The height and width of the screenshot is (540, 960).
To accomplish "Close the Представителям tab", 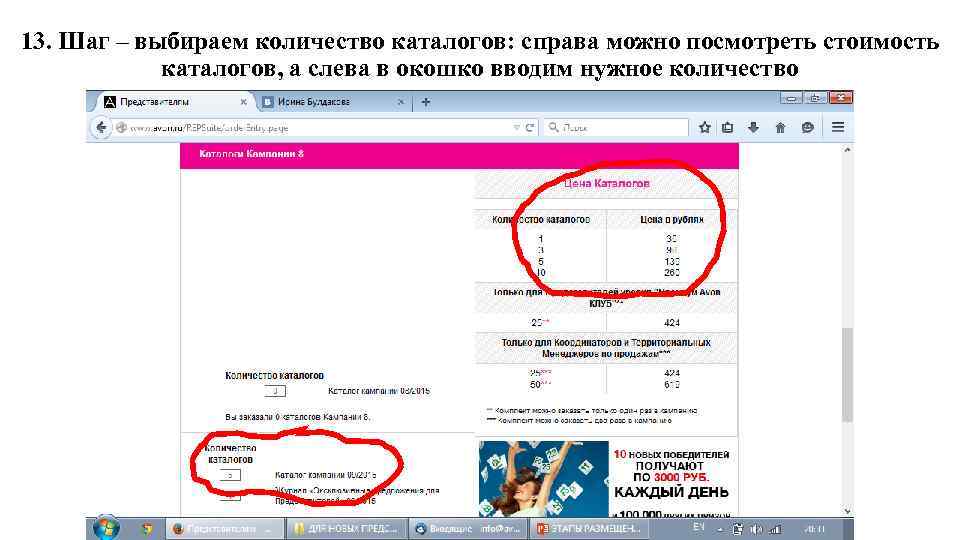I will coord(243,102).
